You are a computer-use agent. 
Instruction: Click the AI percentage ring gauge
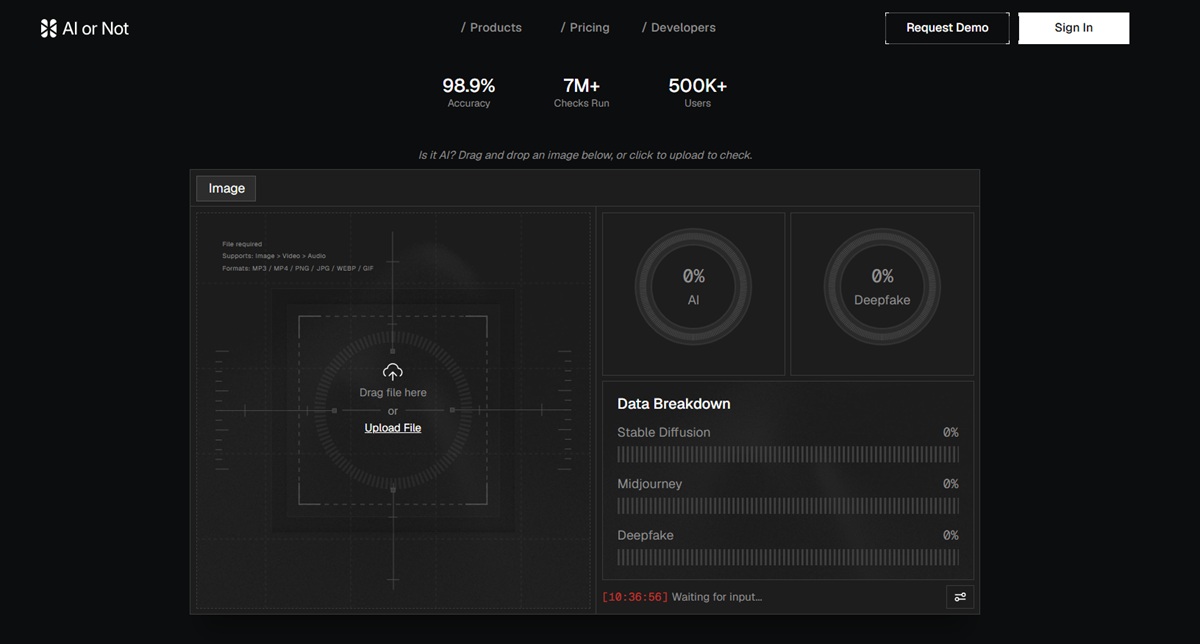pyautogui.click(x=694, y=287)
